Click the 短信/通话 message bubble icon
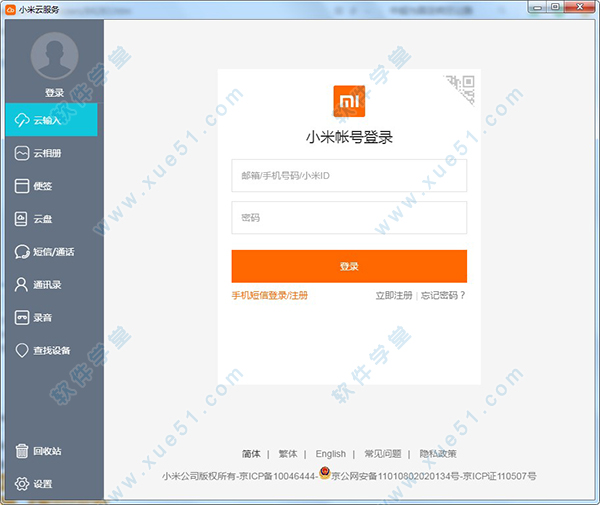 click(x=22, y=252)
